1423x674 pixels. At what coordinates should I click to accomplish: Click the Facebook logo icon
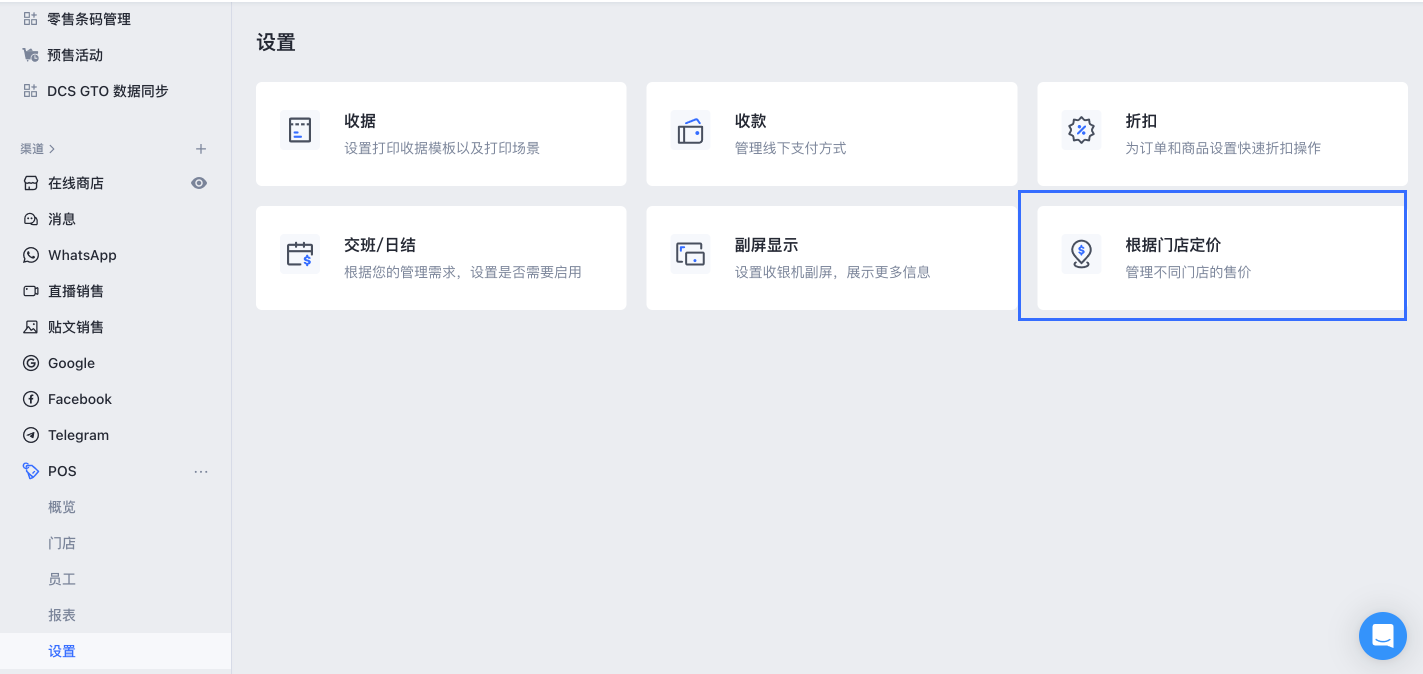point(31,399)
